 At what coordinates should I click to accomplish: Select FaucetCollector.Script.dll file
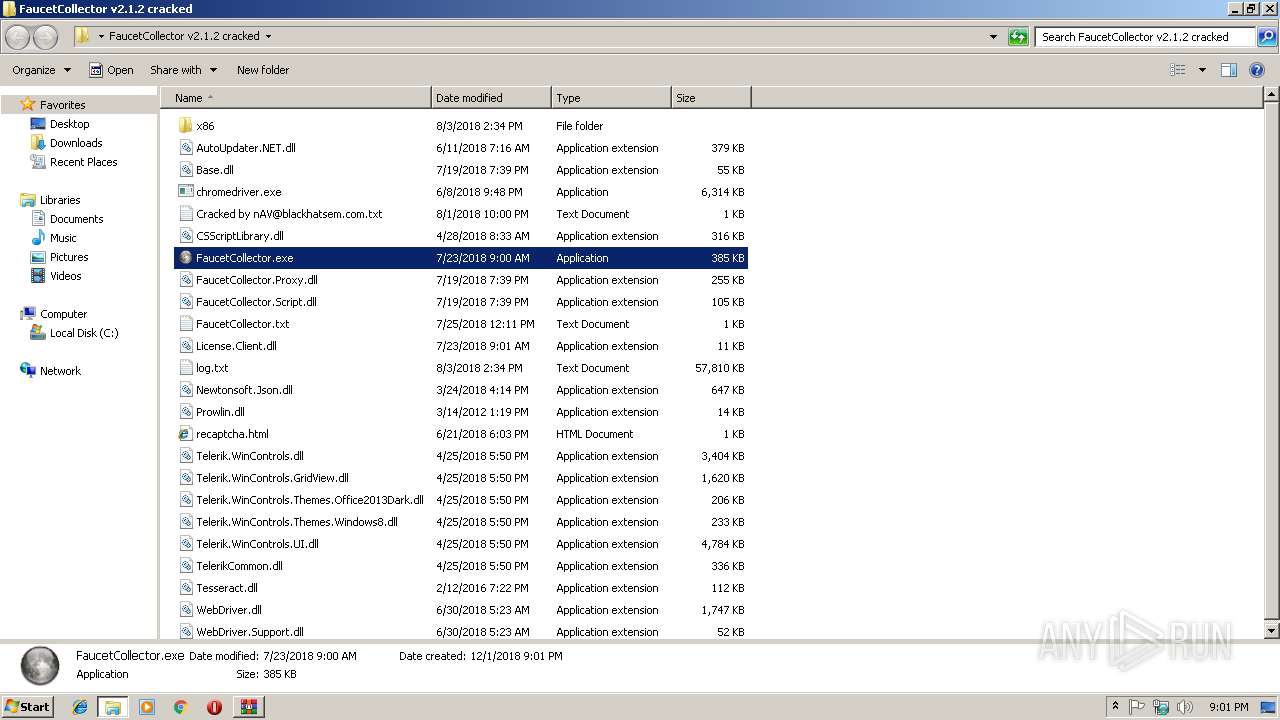point(462,302)
